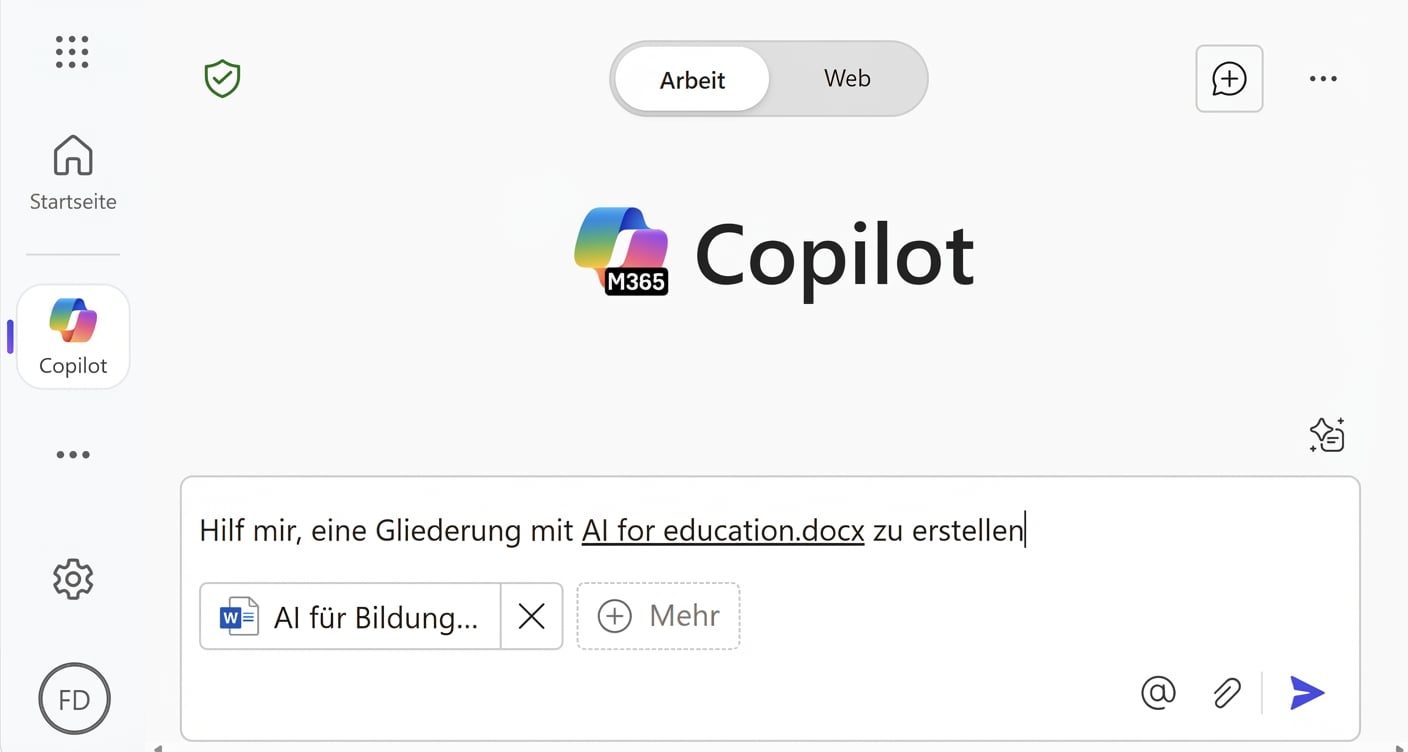Screen dimensions: 1408x752
Task: Click the AI for education.docx link
Action: coord(722,530)
